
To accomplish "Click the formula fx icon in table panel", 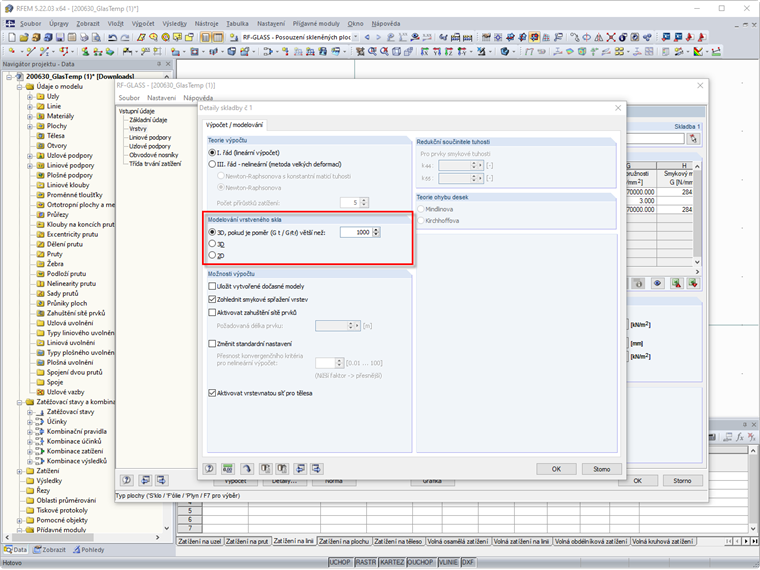I will [740, 437].
